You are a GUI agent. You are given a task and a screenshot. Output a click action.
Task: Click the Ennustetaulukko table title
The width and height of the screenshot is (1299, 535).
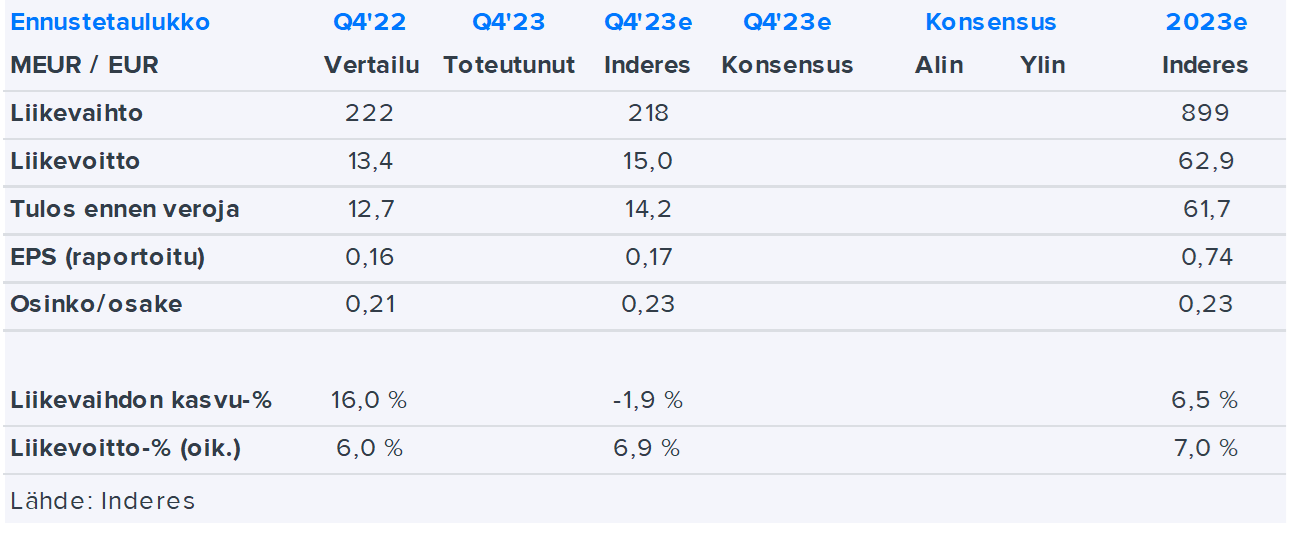pos(110,22)
